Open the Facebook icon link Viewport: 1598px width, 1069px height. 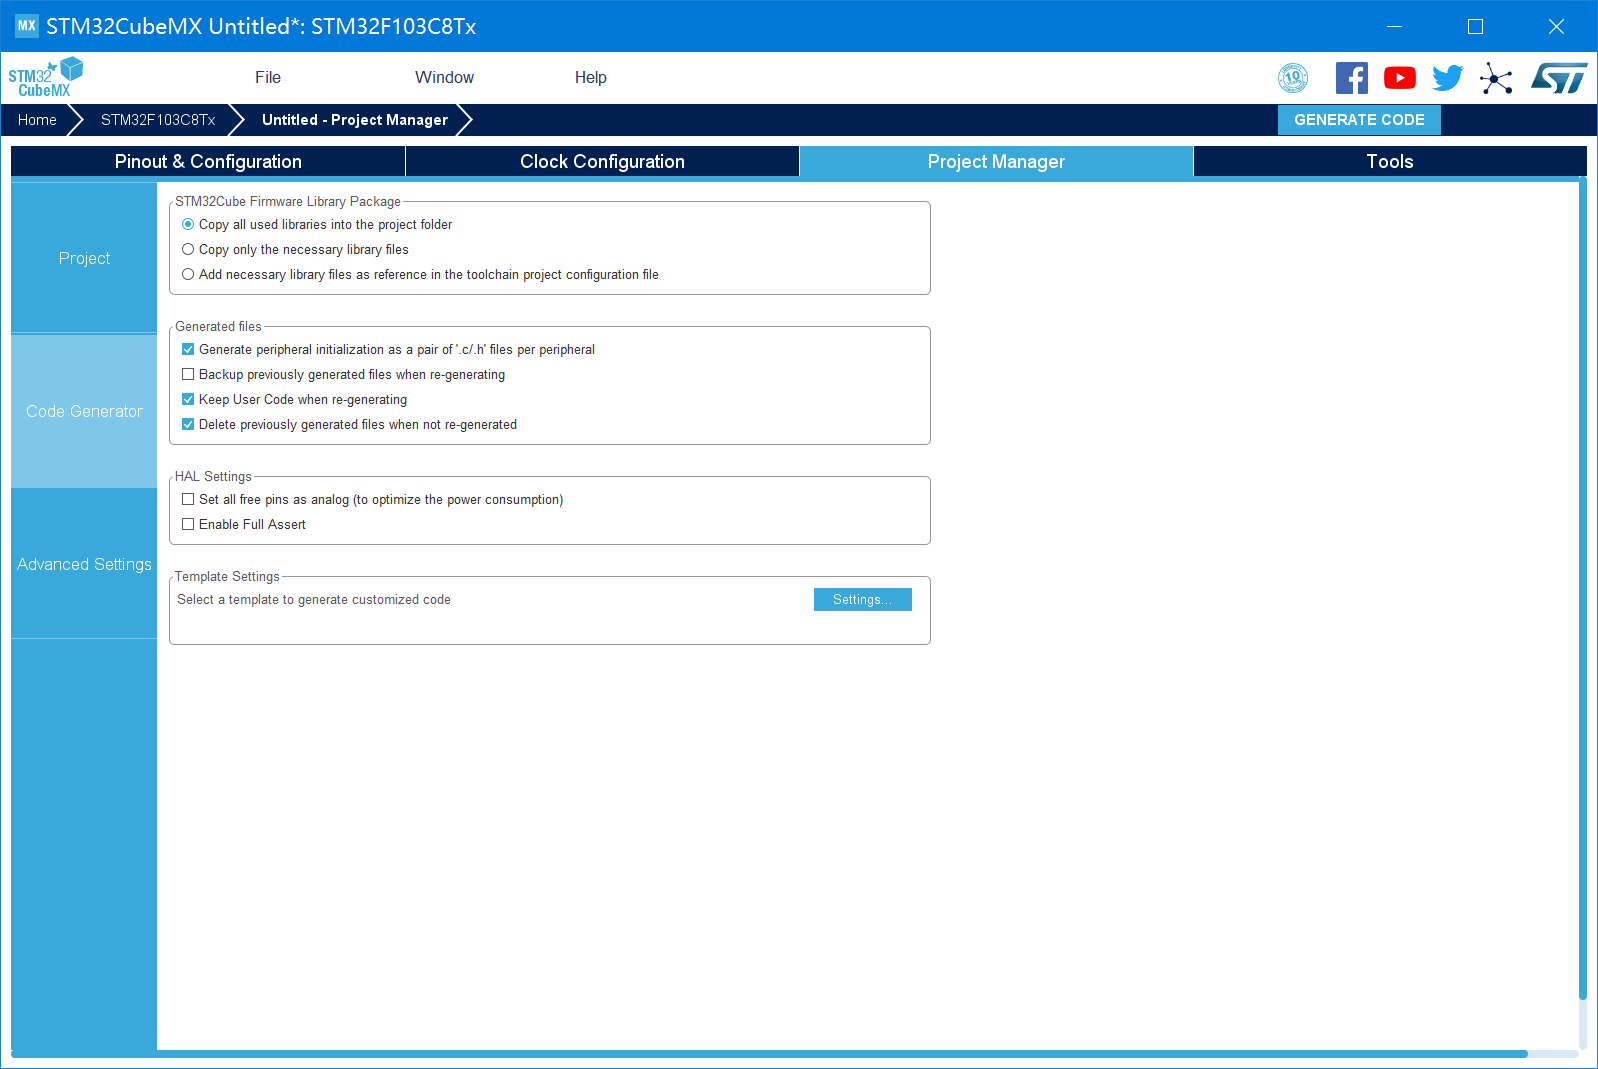[1351, 78]
